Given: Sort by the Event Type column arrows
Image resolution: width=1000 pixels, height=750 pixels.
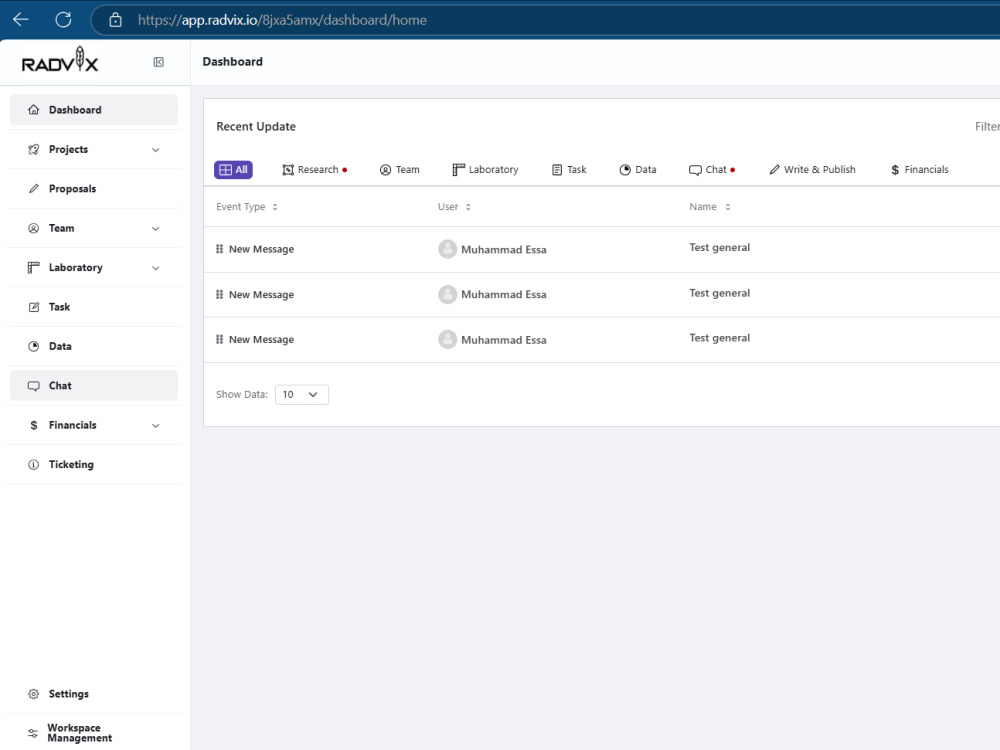Looking at the screenshot, I should 275,207.
